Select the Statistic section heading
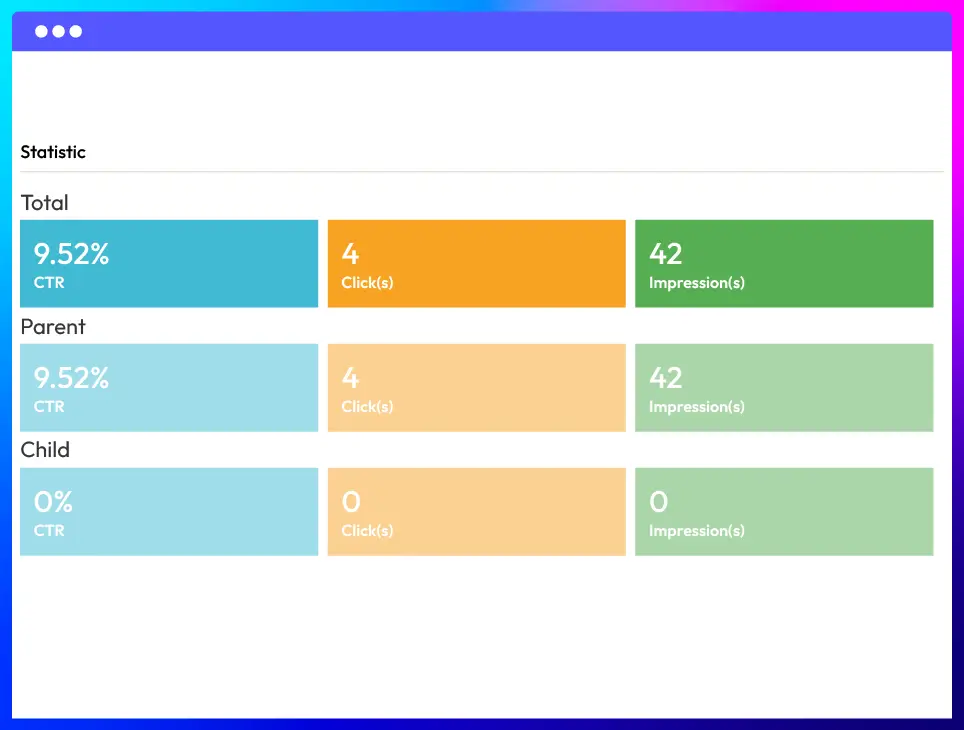The height and width of the screenshot is (730, 964). 53,152
